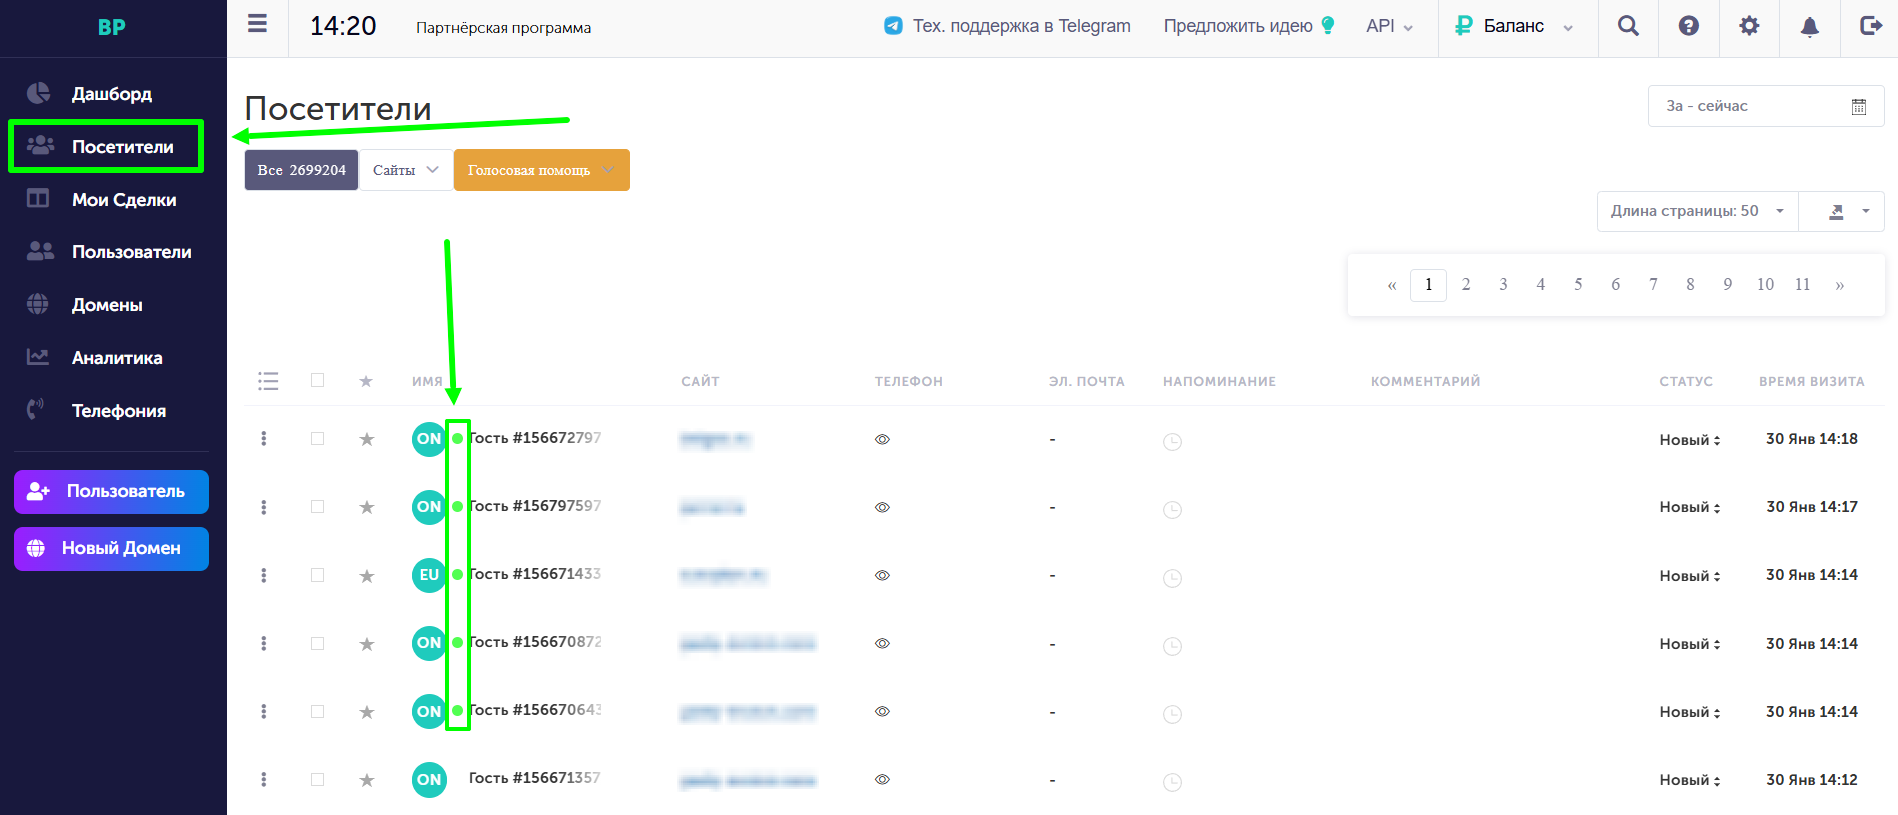1898x815 pixels.
Task: Reveal phone via eye icon for guest #156672797
Action: pos(882,439)
